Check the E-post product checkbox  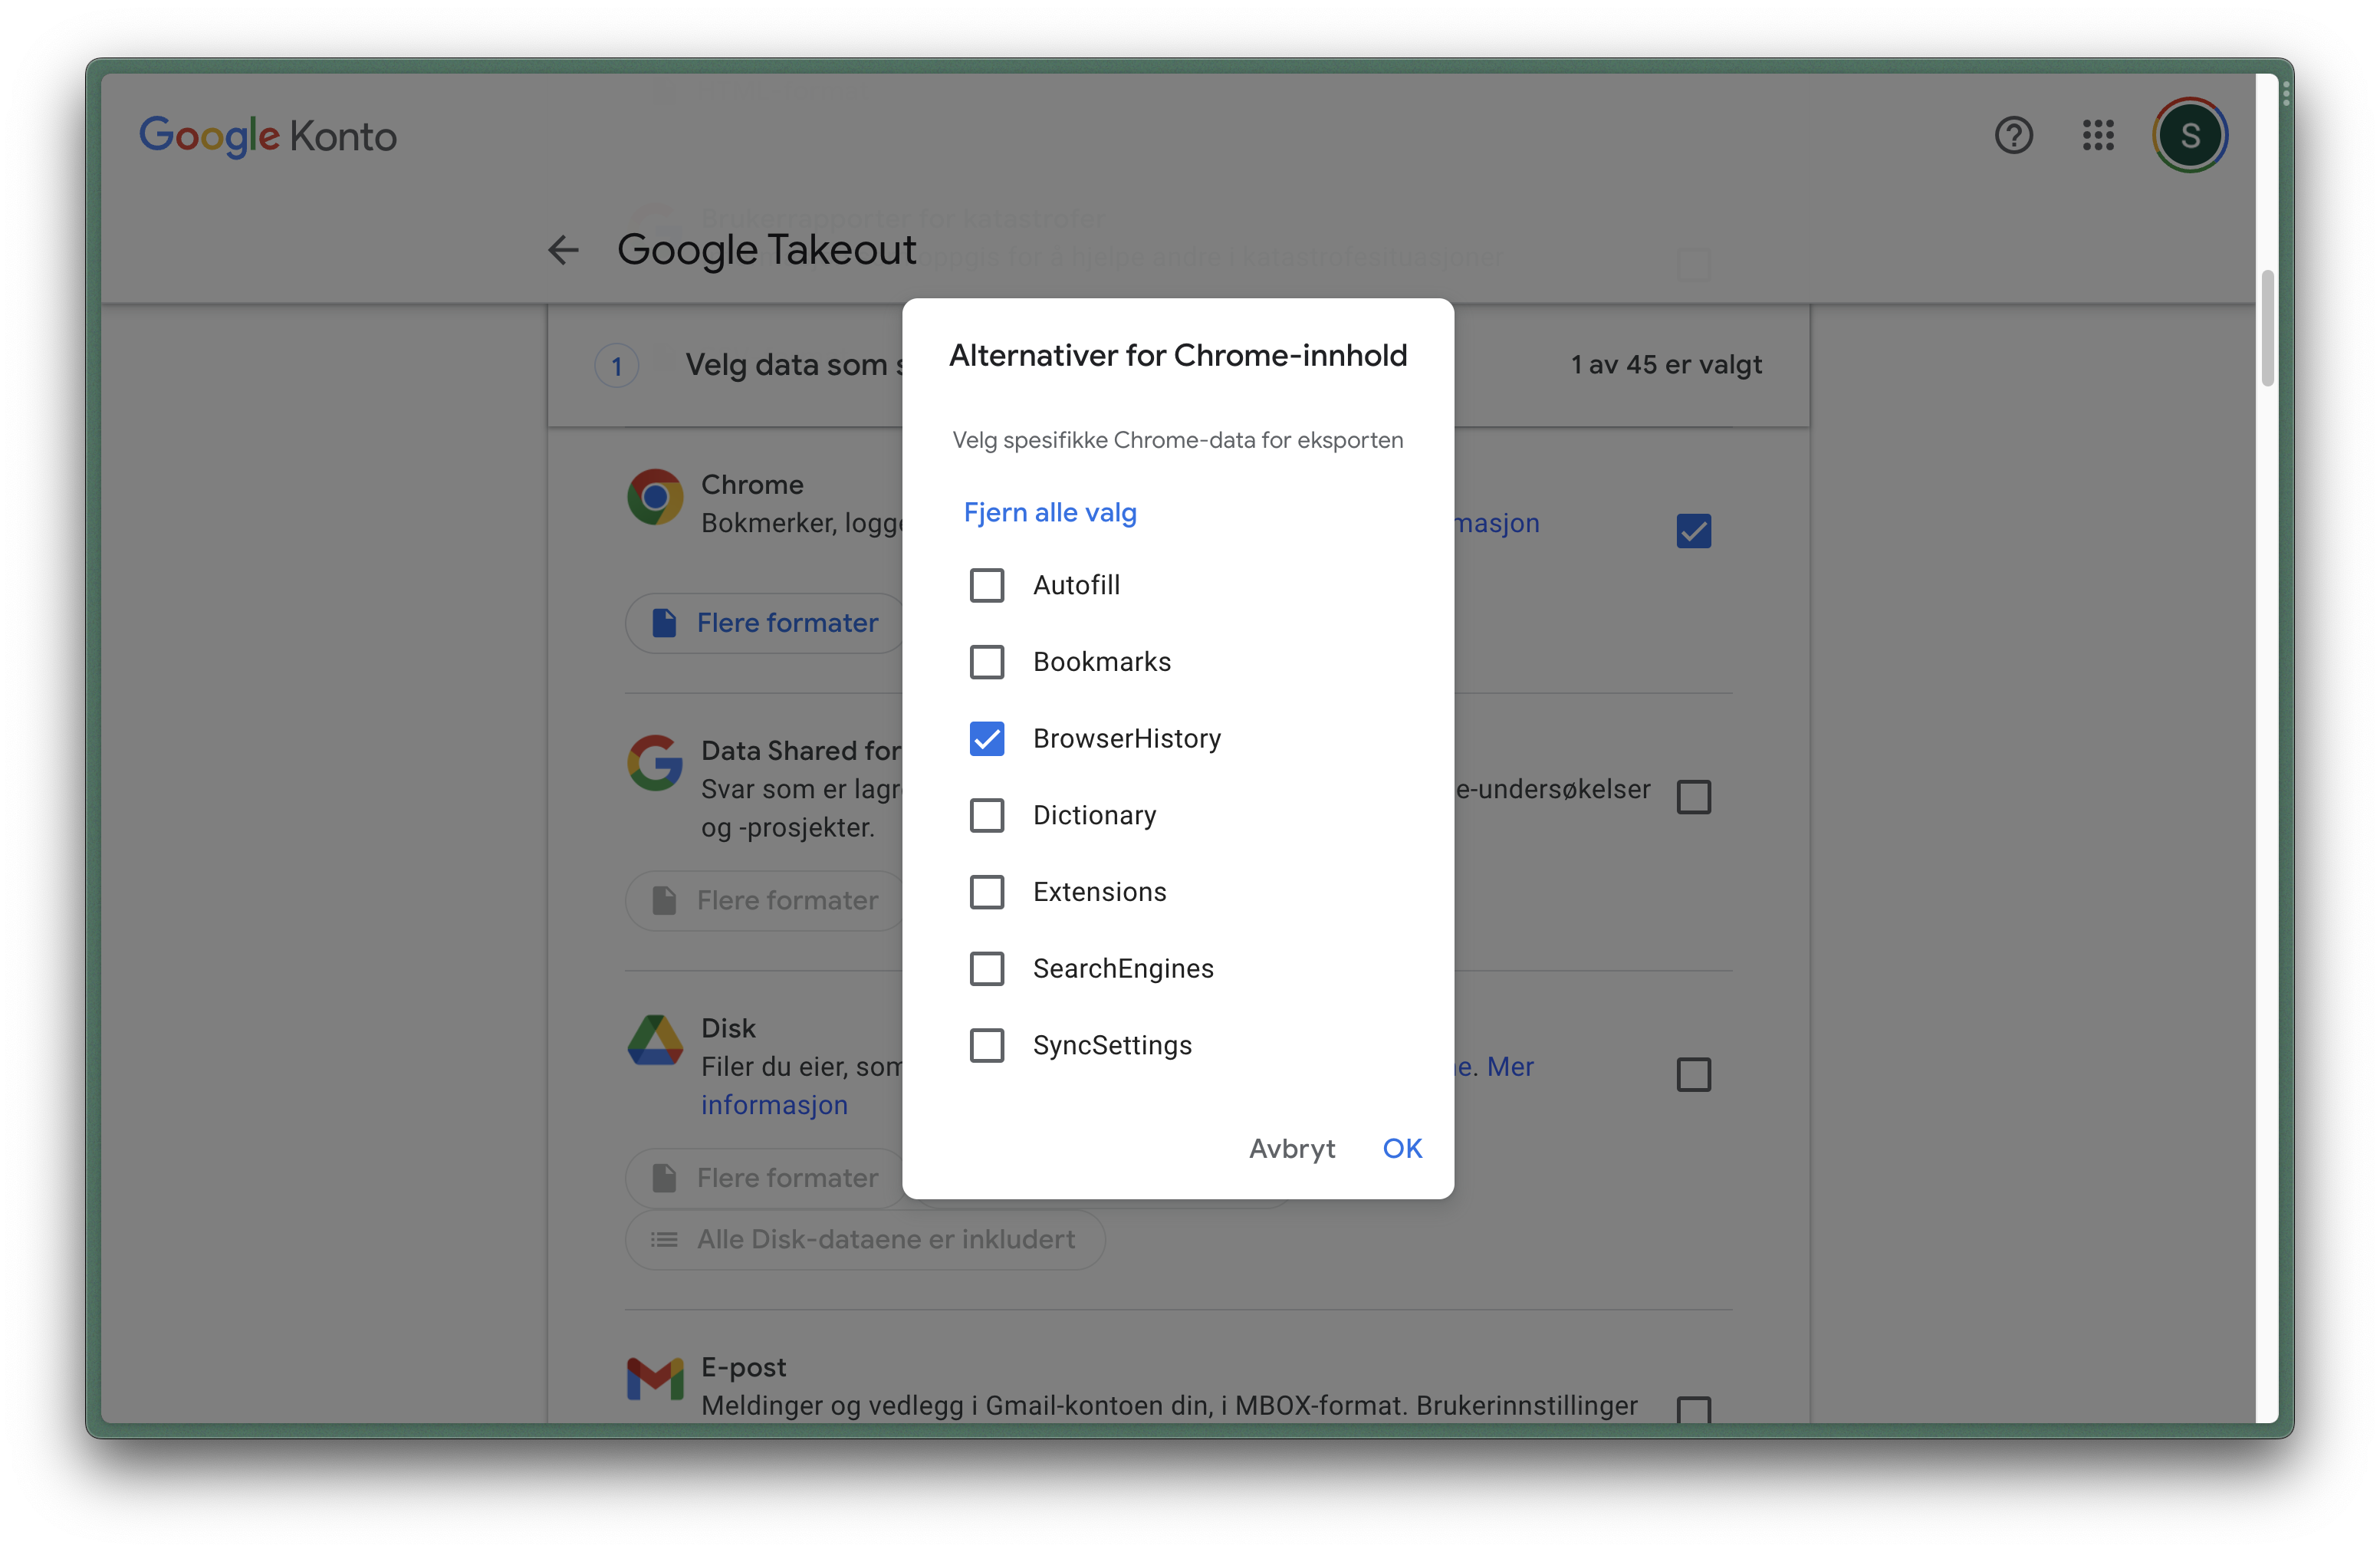click(1694, 1410)
